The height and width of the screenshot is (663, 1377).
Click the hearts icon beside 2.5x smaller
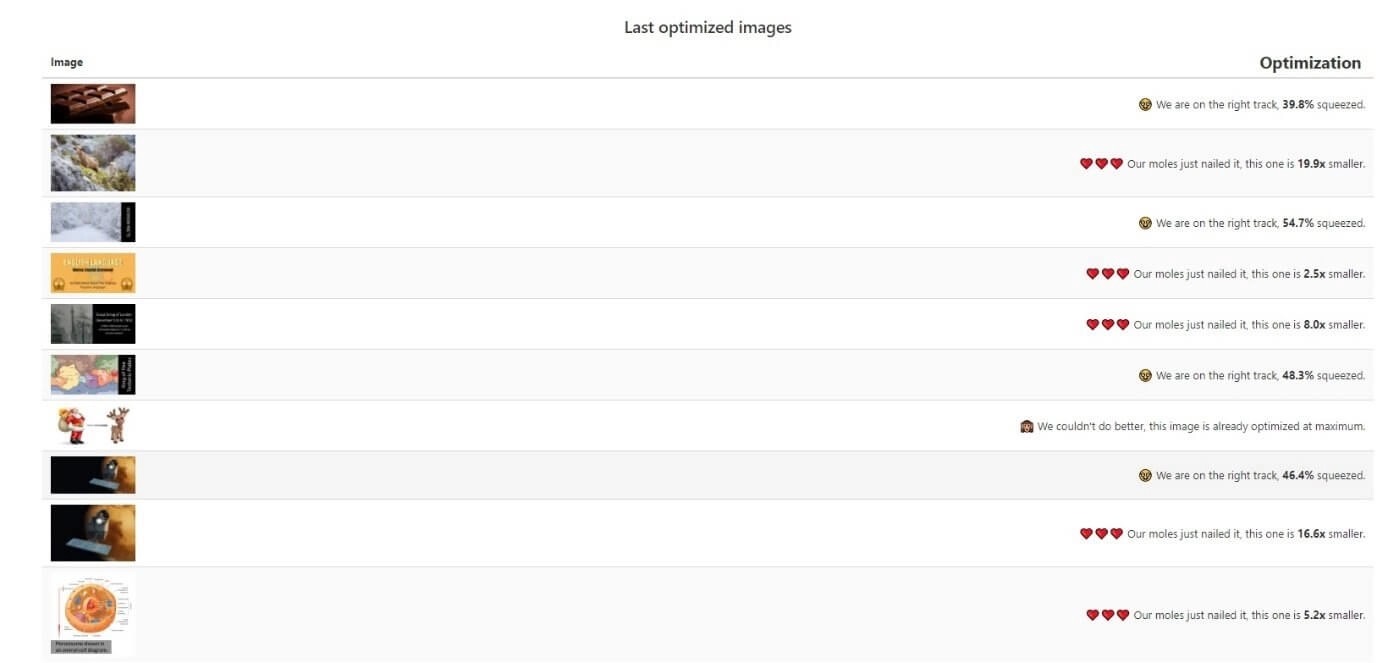click(1107, 274)
